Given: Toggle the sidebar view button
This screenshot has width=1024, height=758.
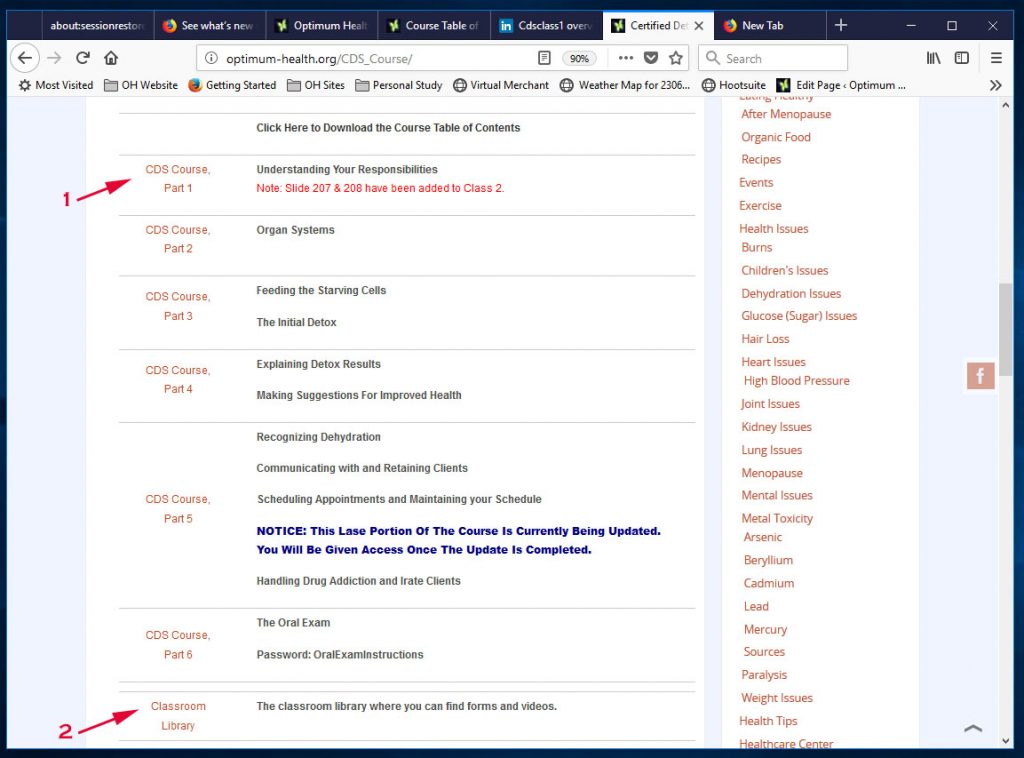Looking at the screenshot, I should click(961, 58).
